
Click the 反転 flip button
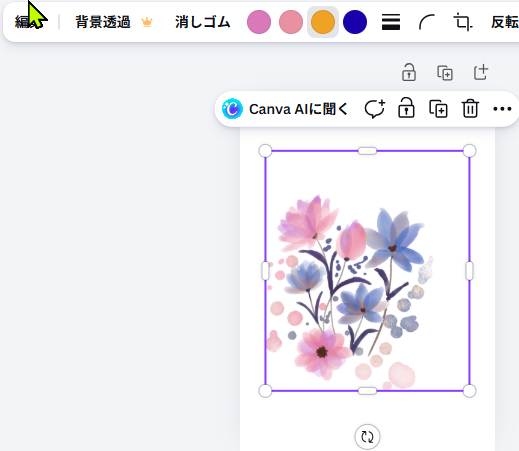pyautogui.click(x=504, y=22)
